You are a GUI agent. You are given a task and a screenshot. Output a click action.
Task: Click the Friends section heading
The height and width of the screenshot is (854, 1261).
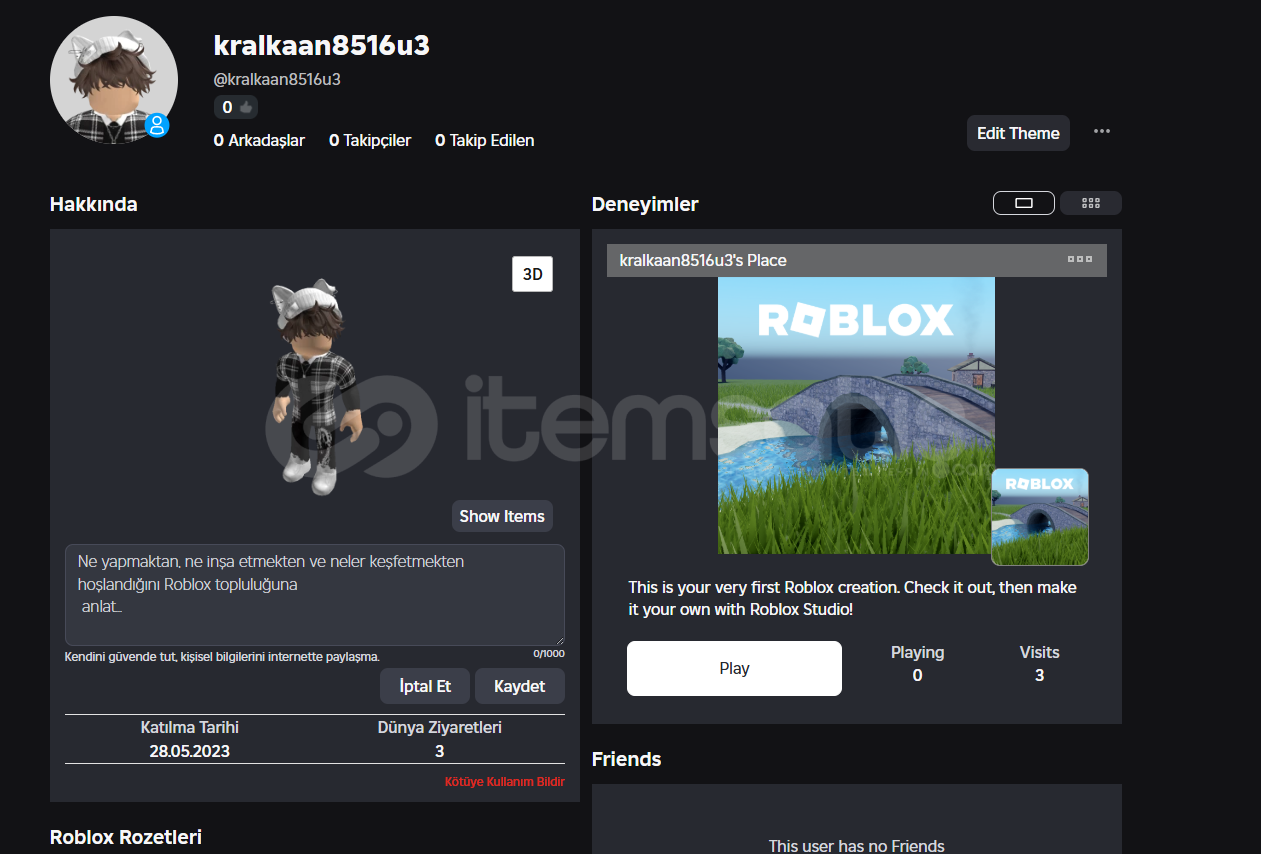click(627, 759)
